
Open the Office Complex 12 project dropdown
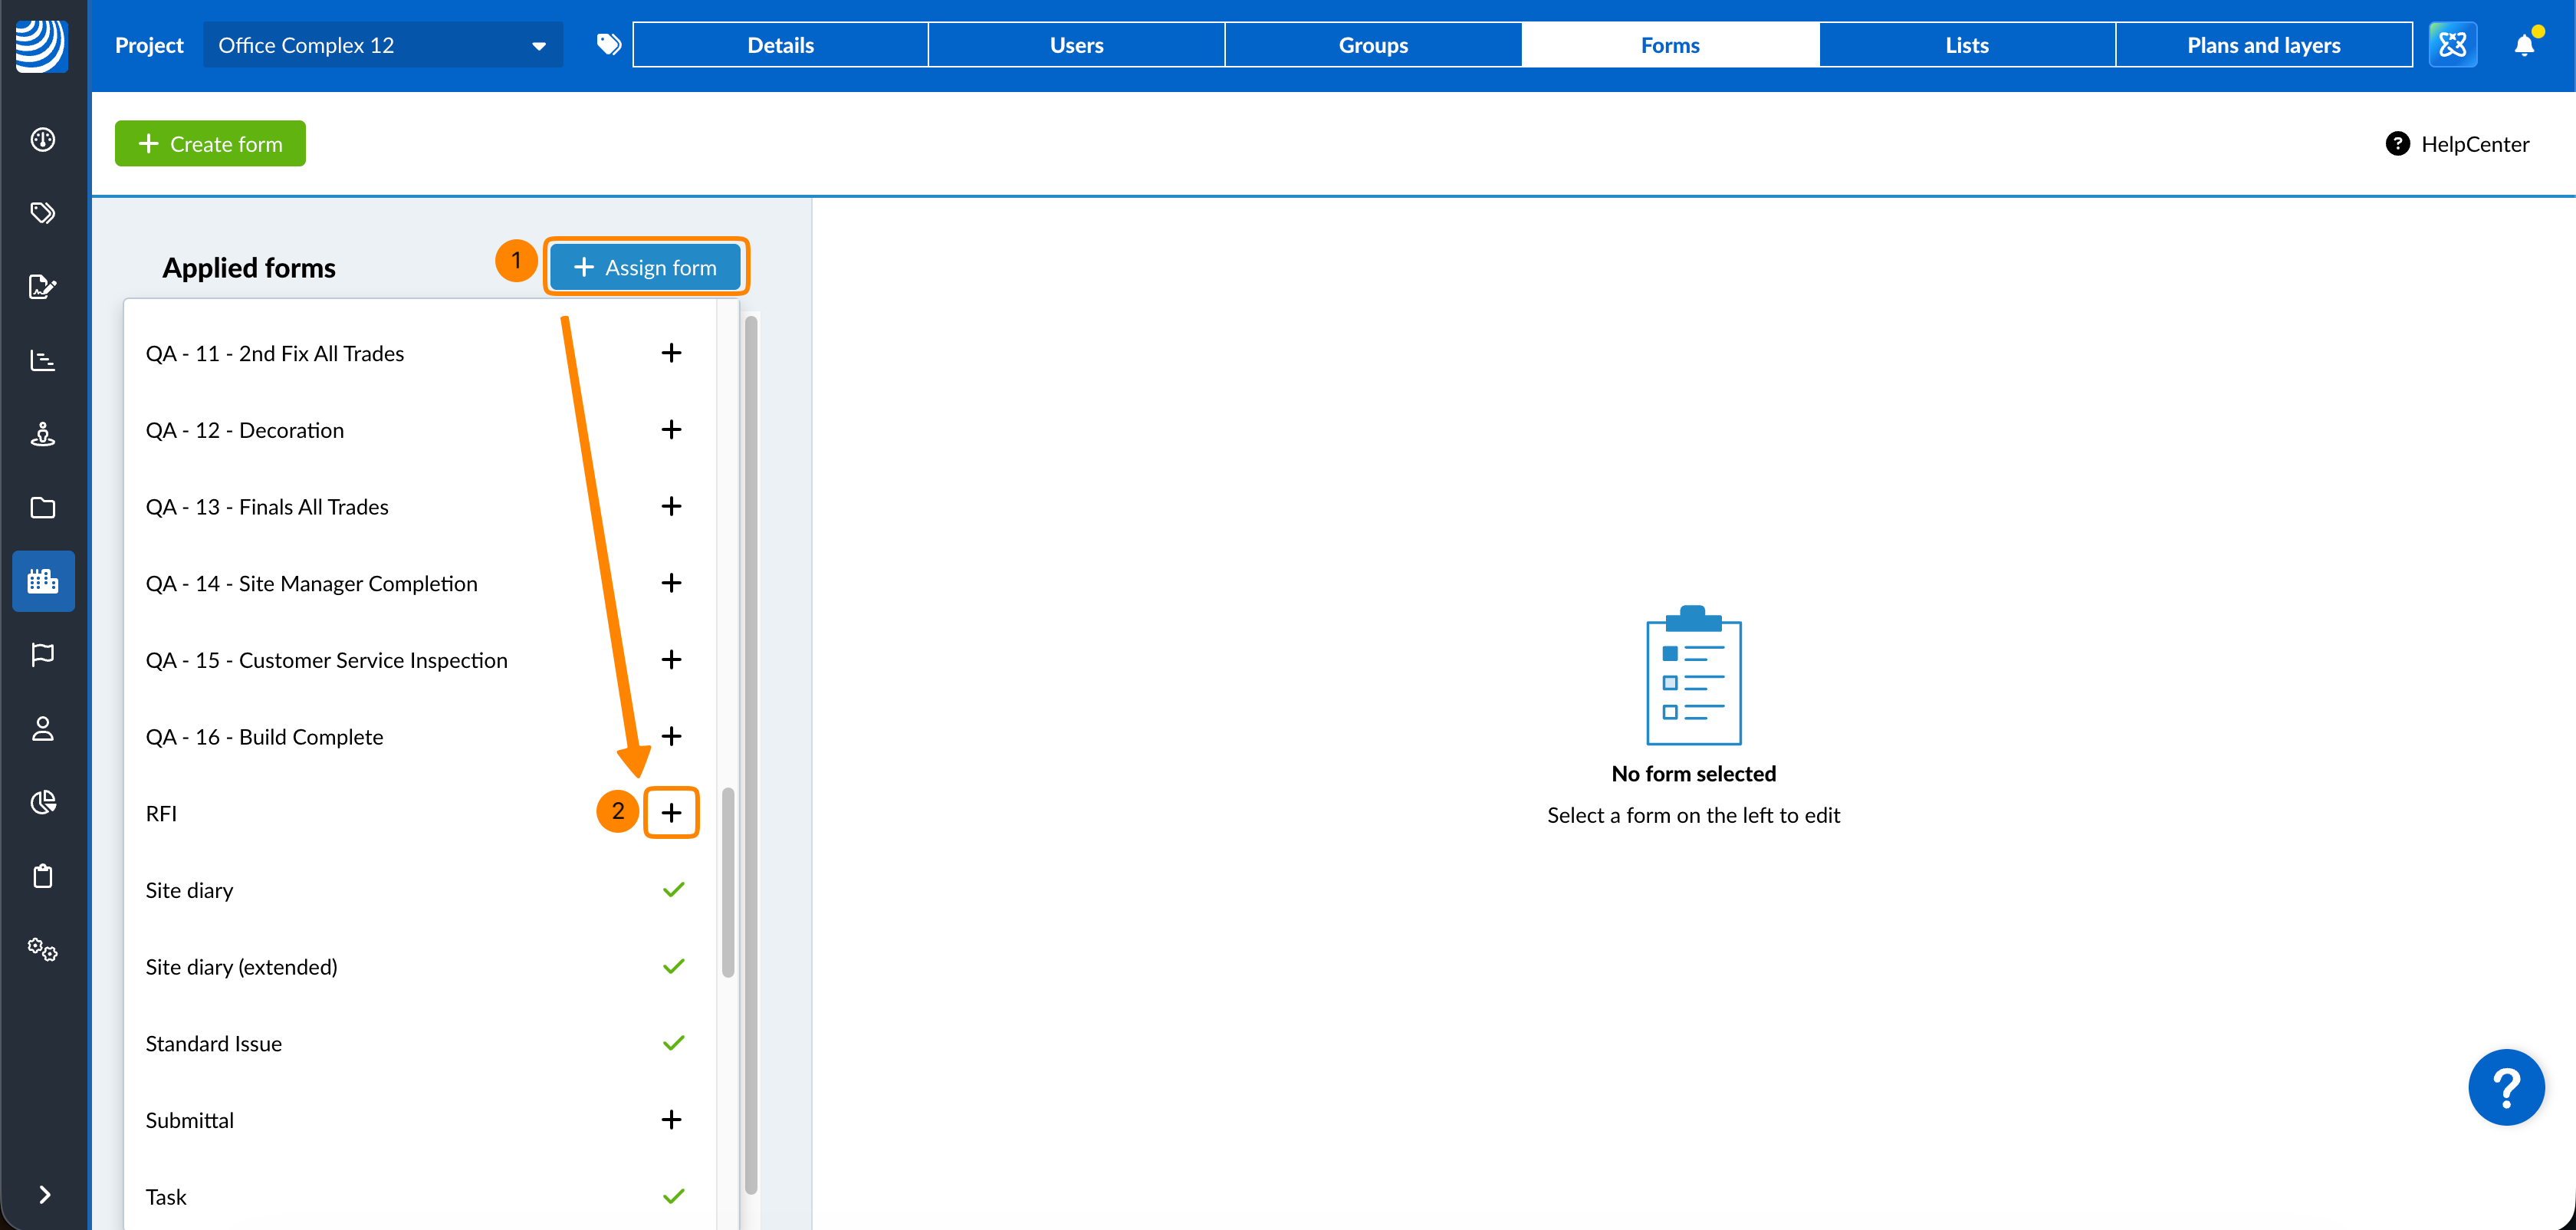pyautogui.click(x=383, y=45)
